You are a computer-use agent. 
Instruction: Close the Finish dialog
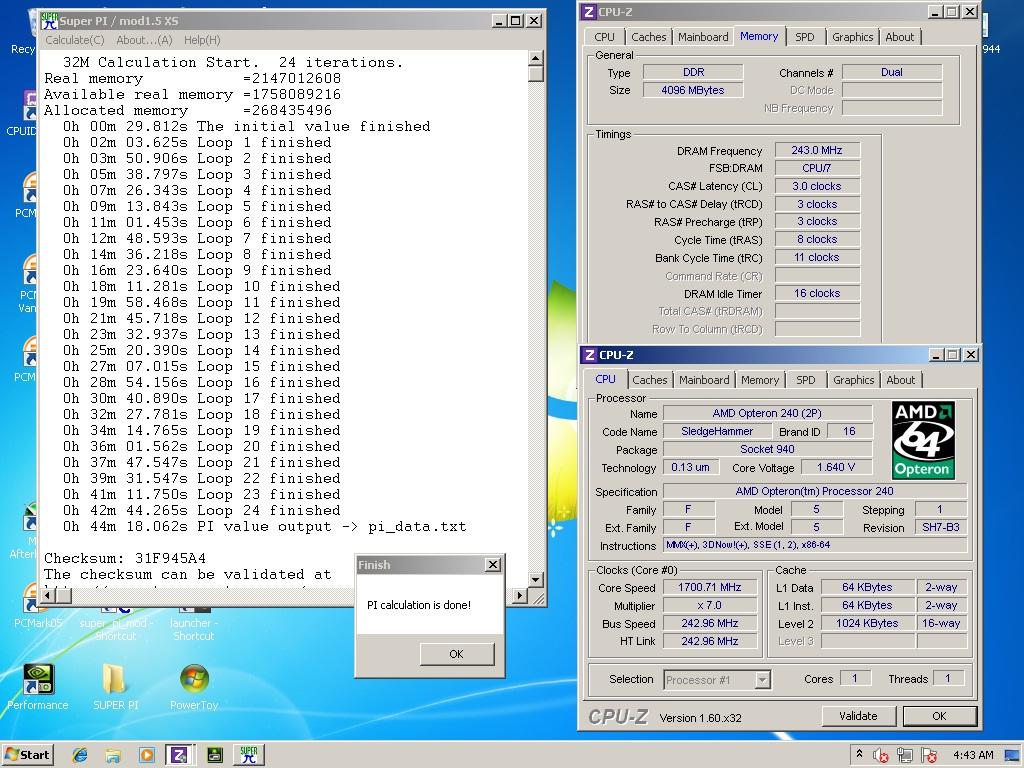(494, 564)
